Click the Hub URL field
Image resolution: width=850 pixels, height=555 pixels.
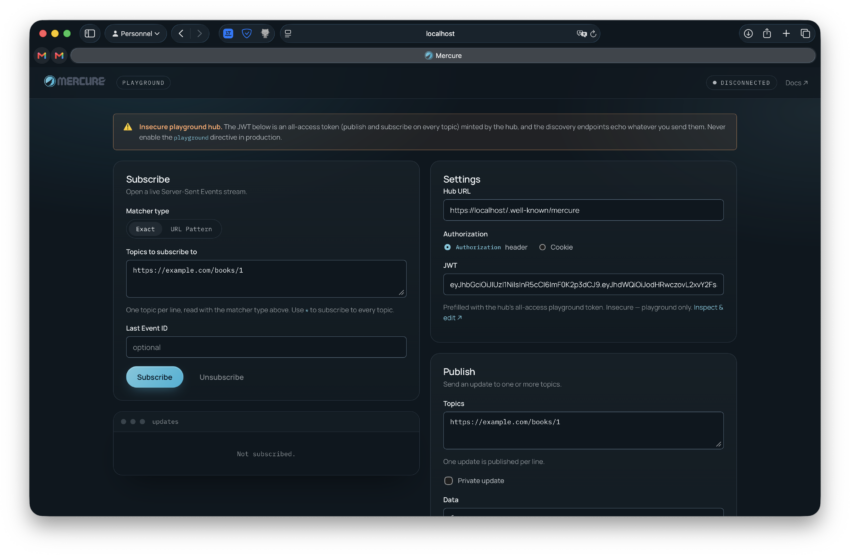point(583,210)
